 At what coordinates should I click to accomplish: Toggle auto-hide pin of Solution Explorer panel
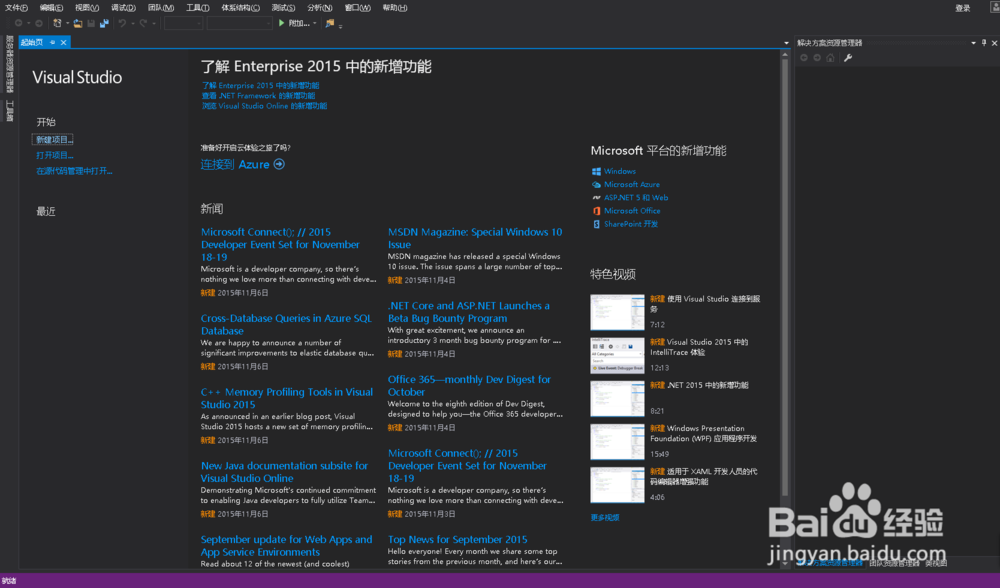[984, 43]
